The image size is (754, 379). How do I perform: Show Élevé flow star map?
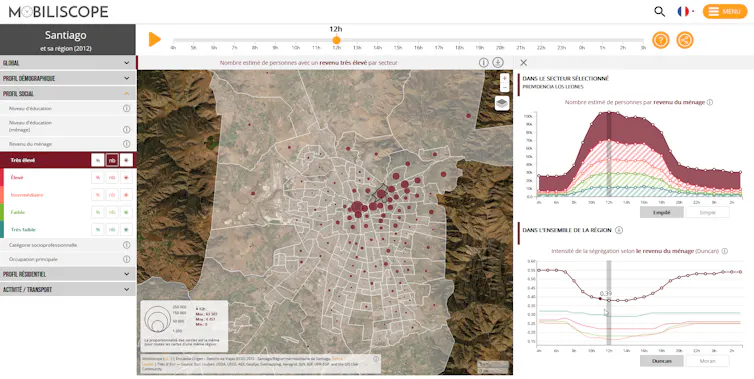pos(126,177)
